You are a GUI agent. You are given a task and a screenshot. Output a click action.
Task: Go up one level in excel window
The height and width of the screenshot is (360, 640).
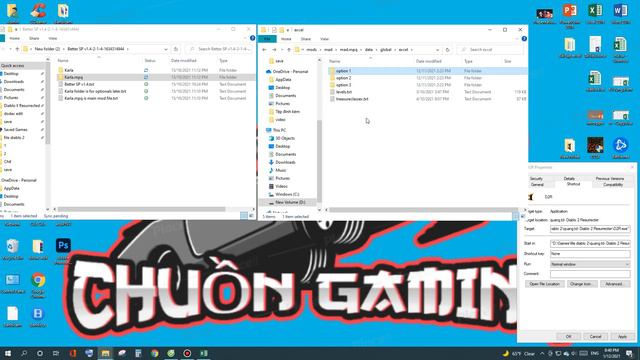[x=289, y=49]
